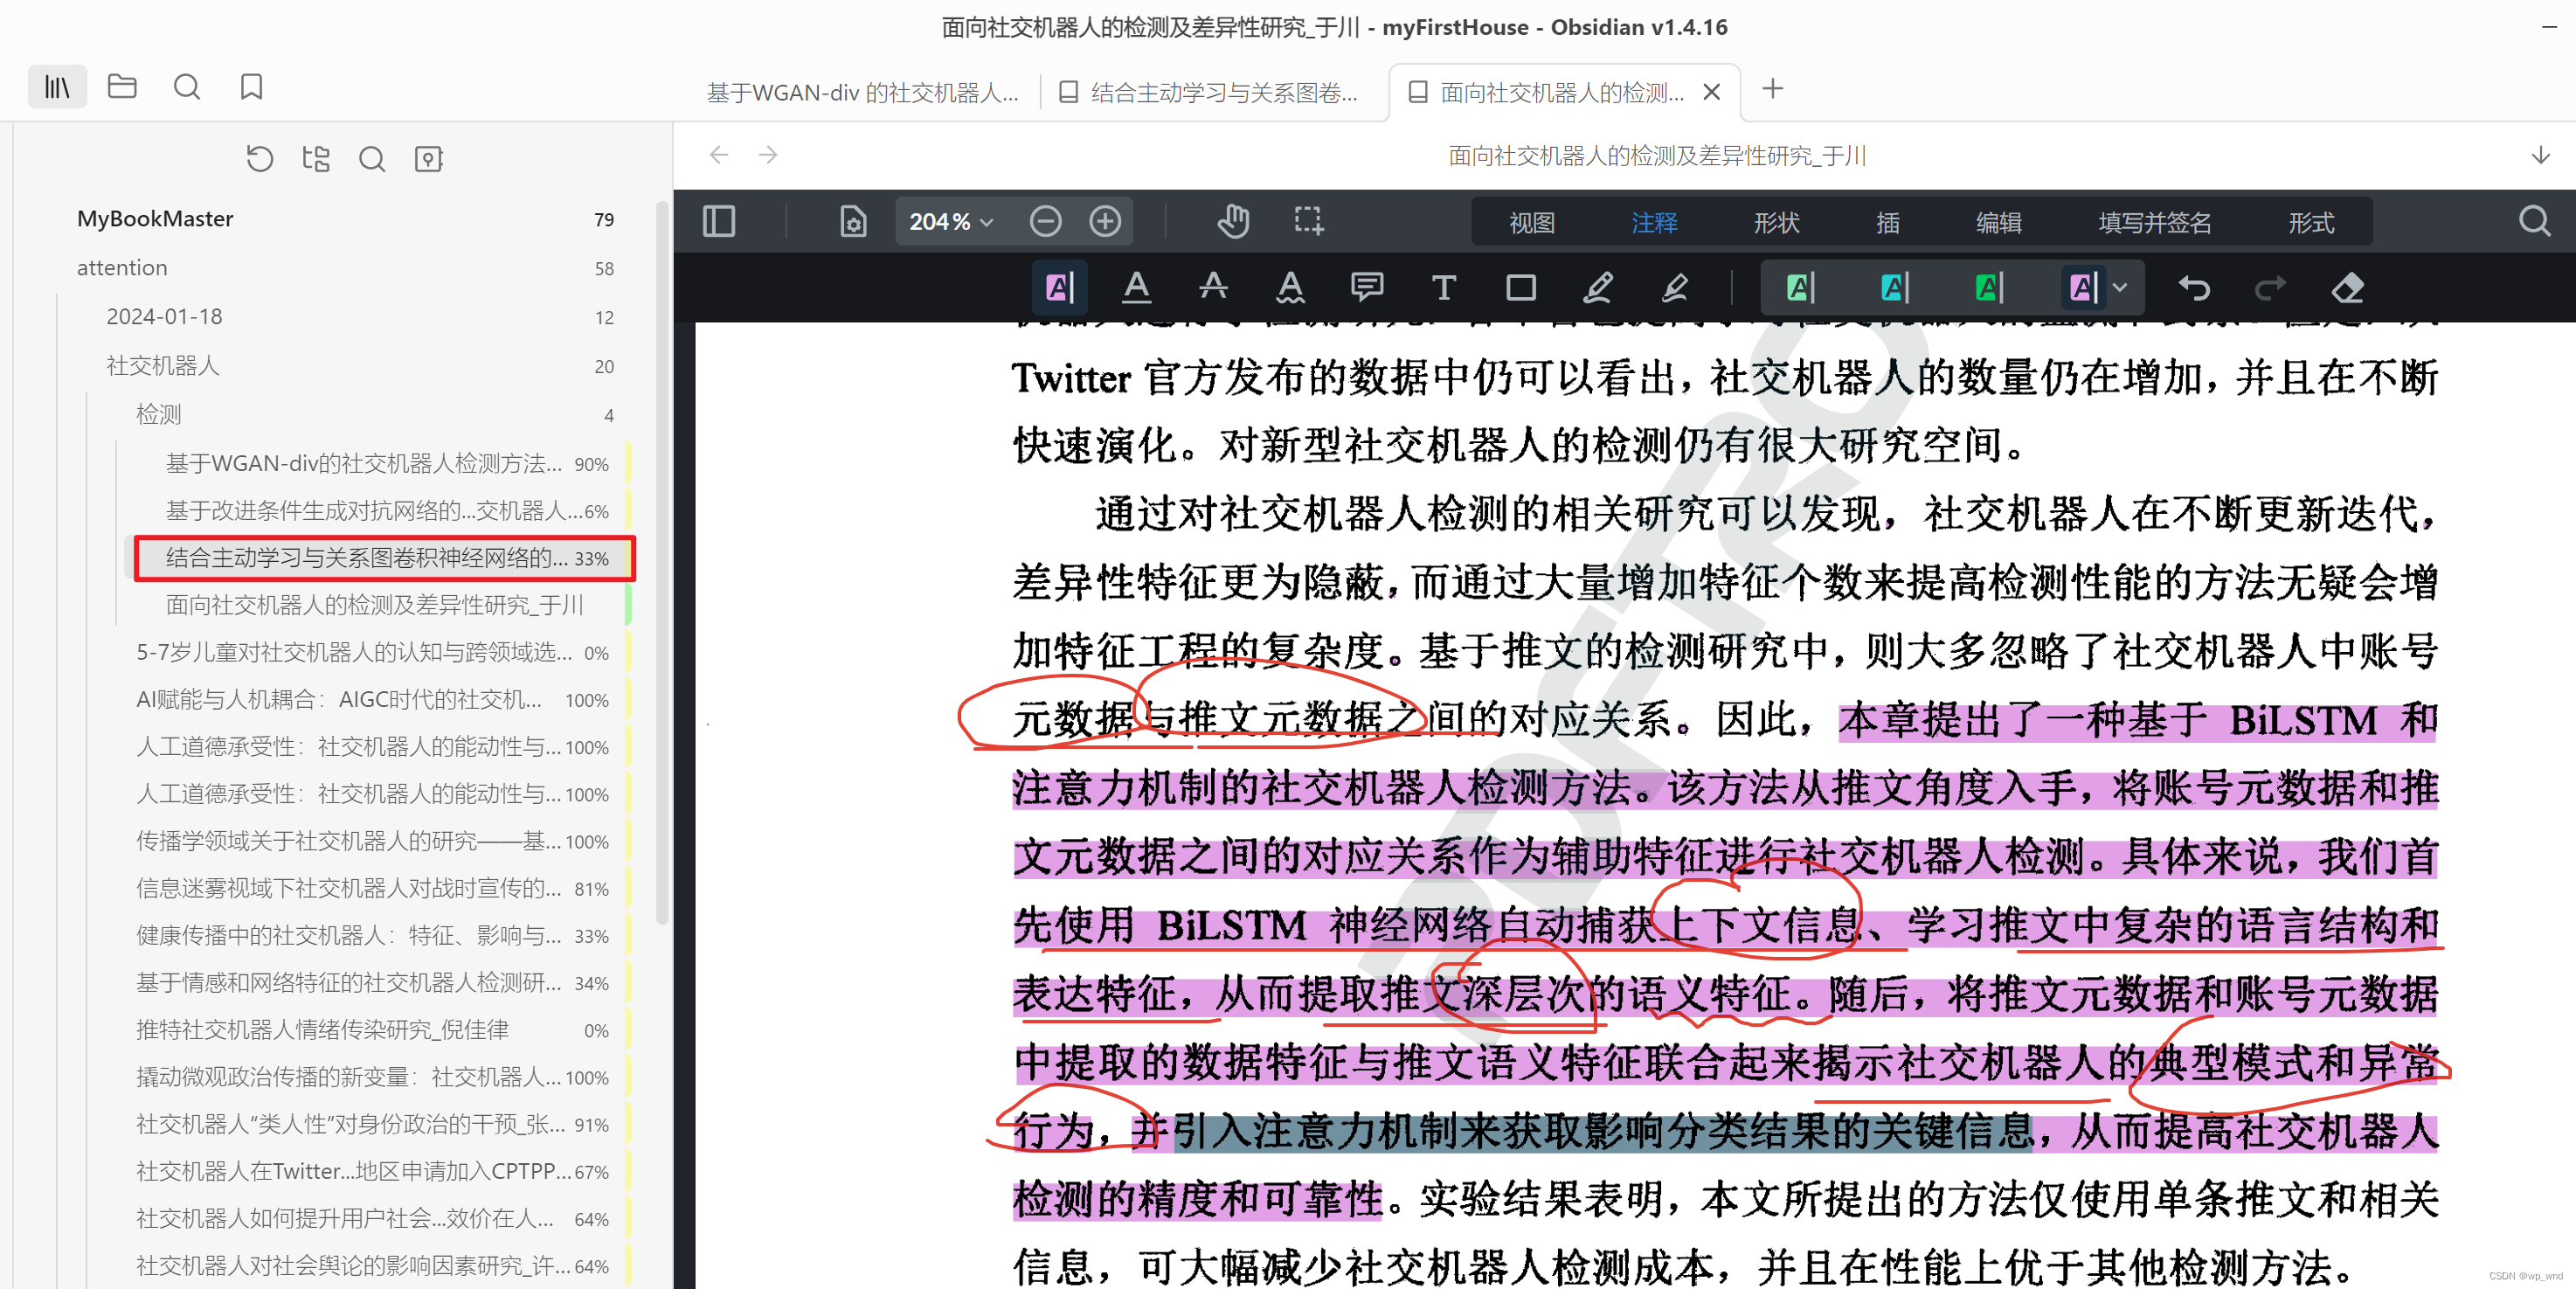This screenshot has width=2576, height=1289.
Task: Open a new tab with plus button
Action: pyautogui.click(x=1772, y=89)
